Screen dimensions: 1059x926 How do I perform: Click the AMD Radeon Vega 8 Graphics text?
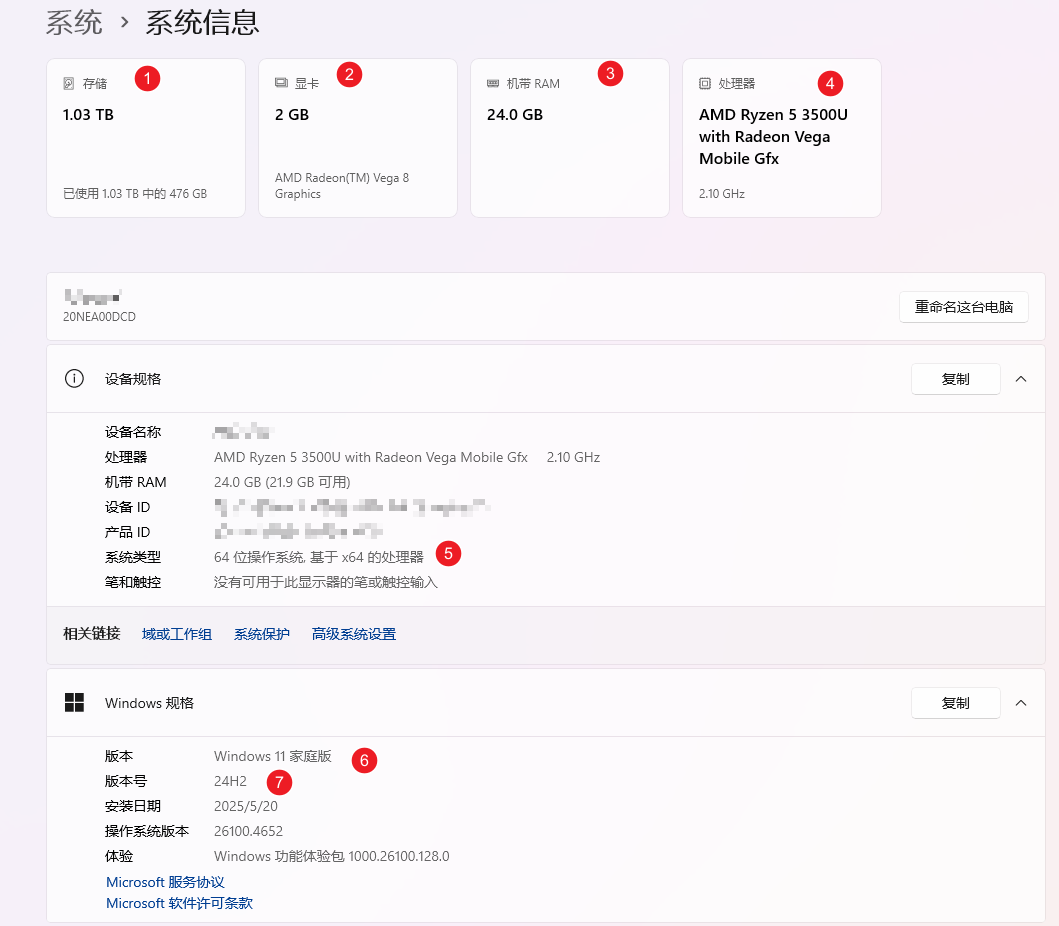[x=342, y=186]
